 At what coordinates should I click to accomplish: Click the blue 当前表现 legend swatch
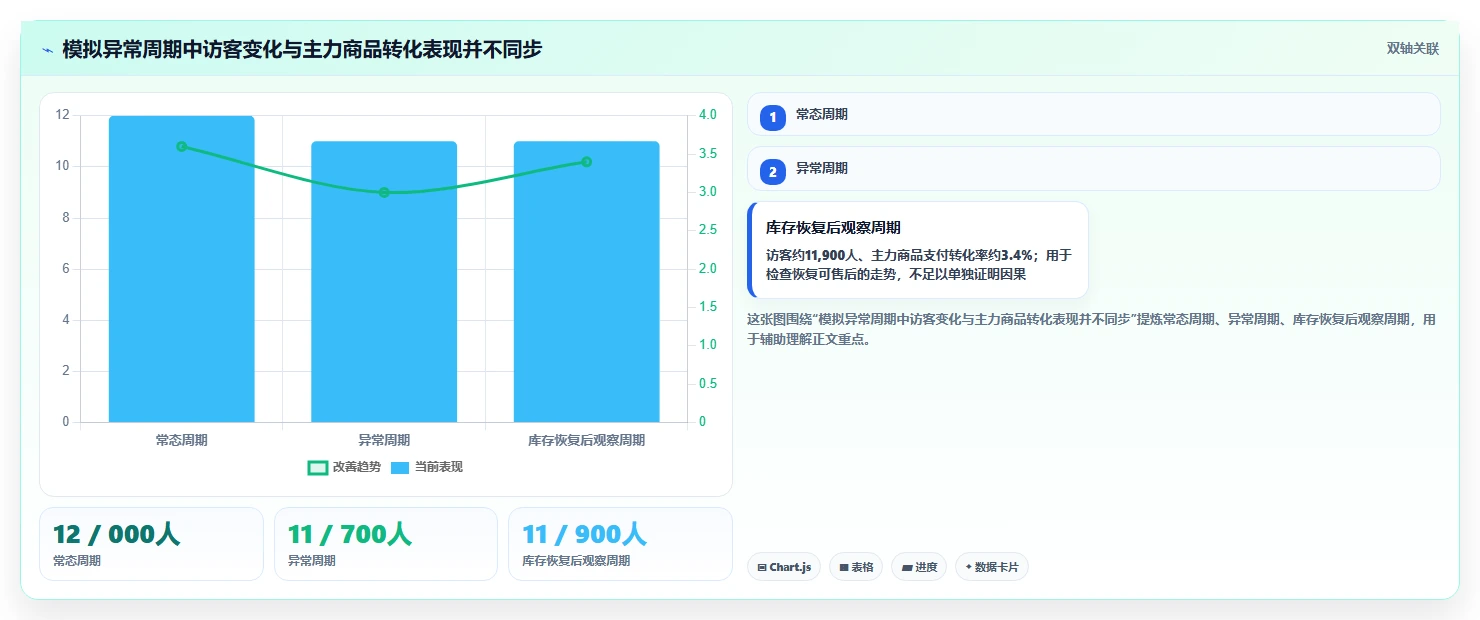(x=400, y=468)
